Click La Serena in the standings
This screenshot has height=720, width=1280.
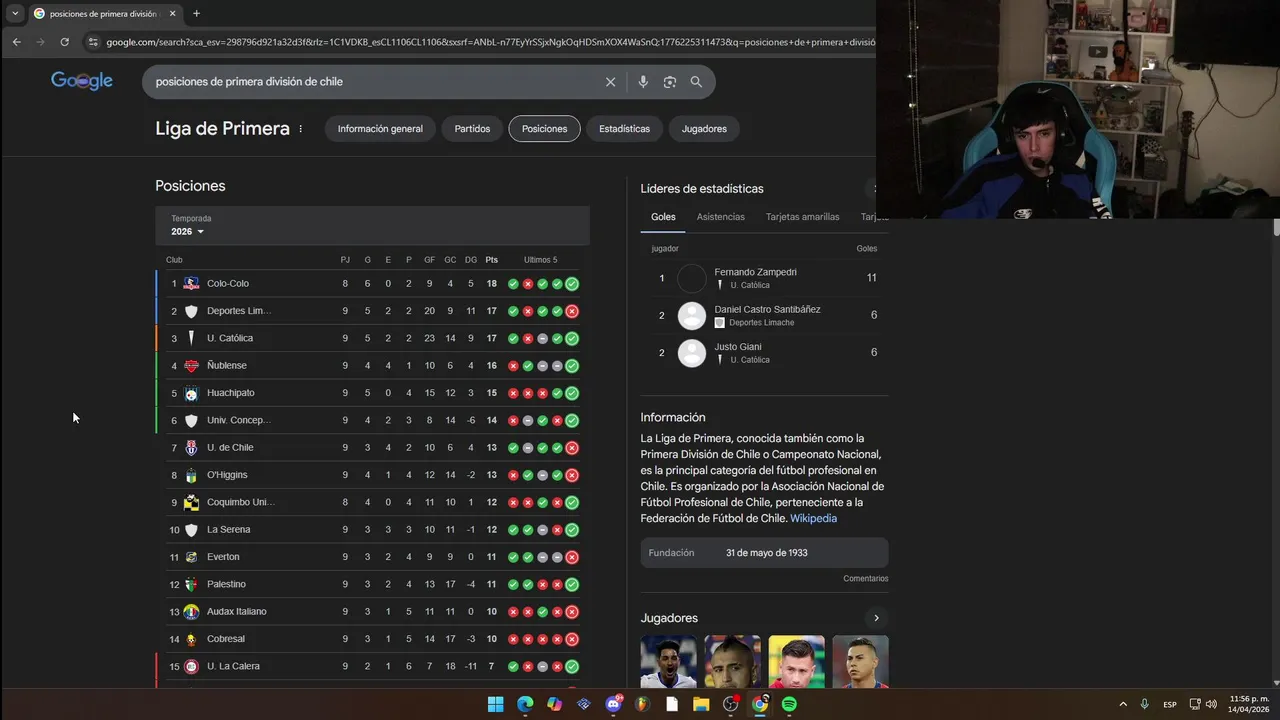[x=228, y=530]
